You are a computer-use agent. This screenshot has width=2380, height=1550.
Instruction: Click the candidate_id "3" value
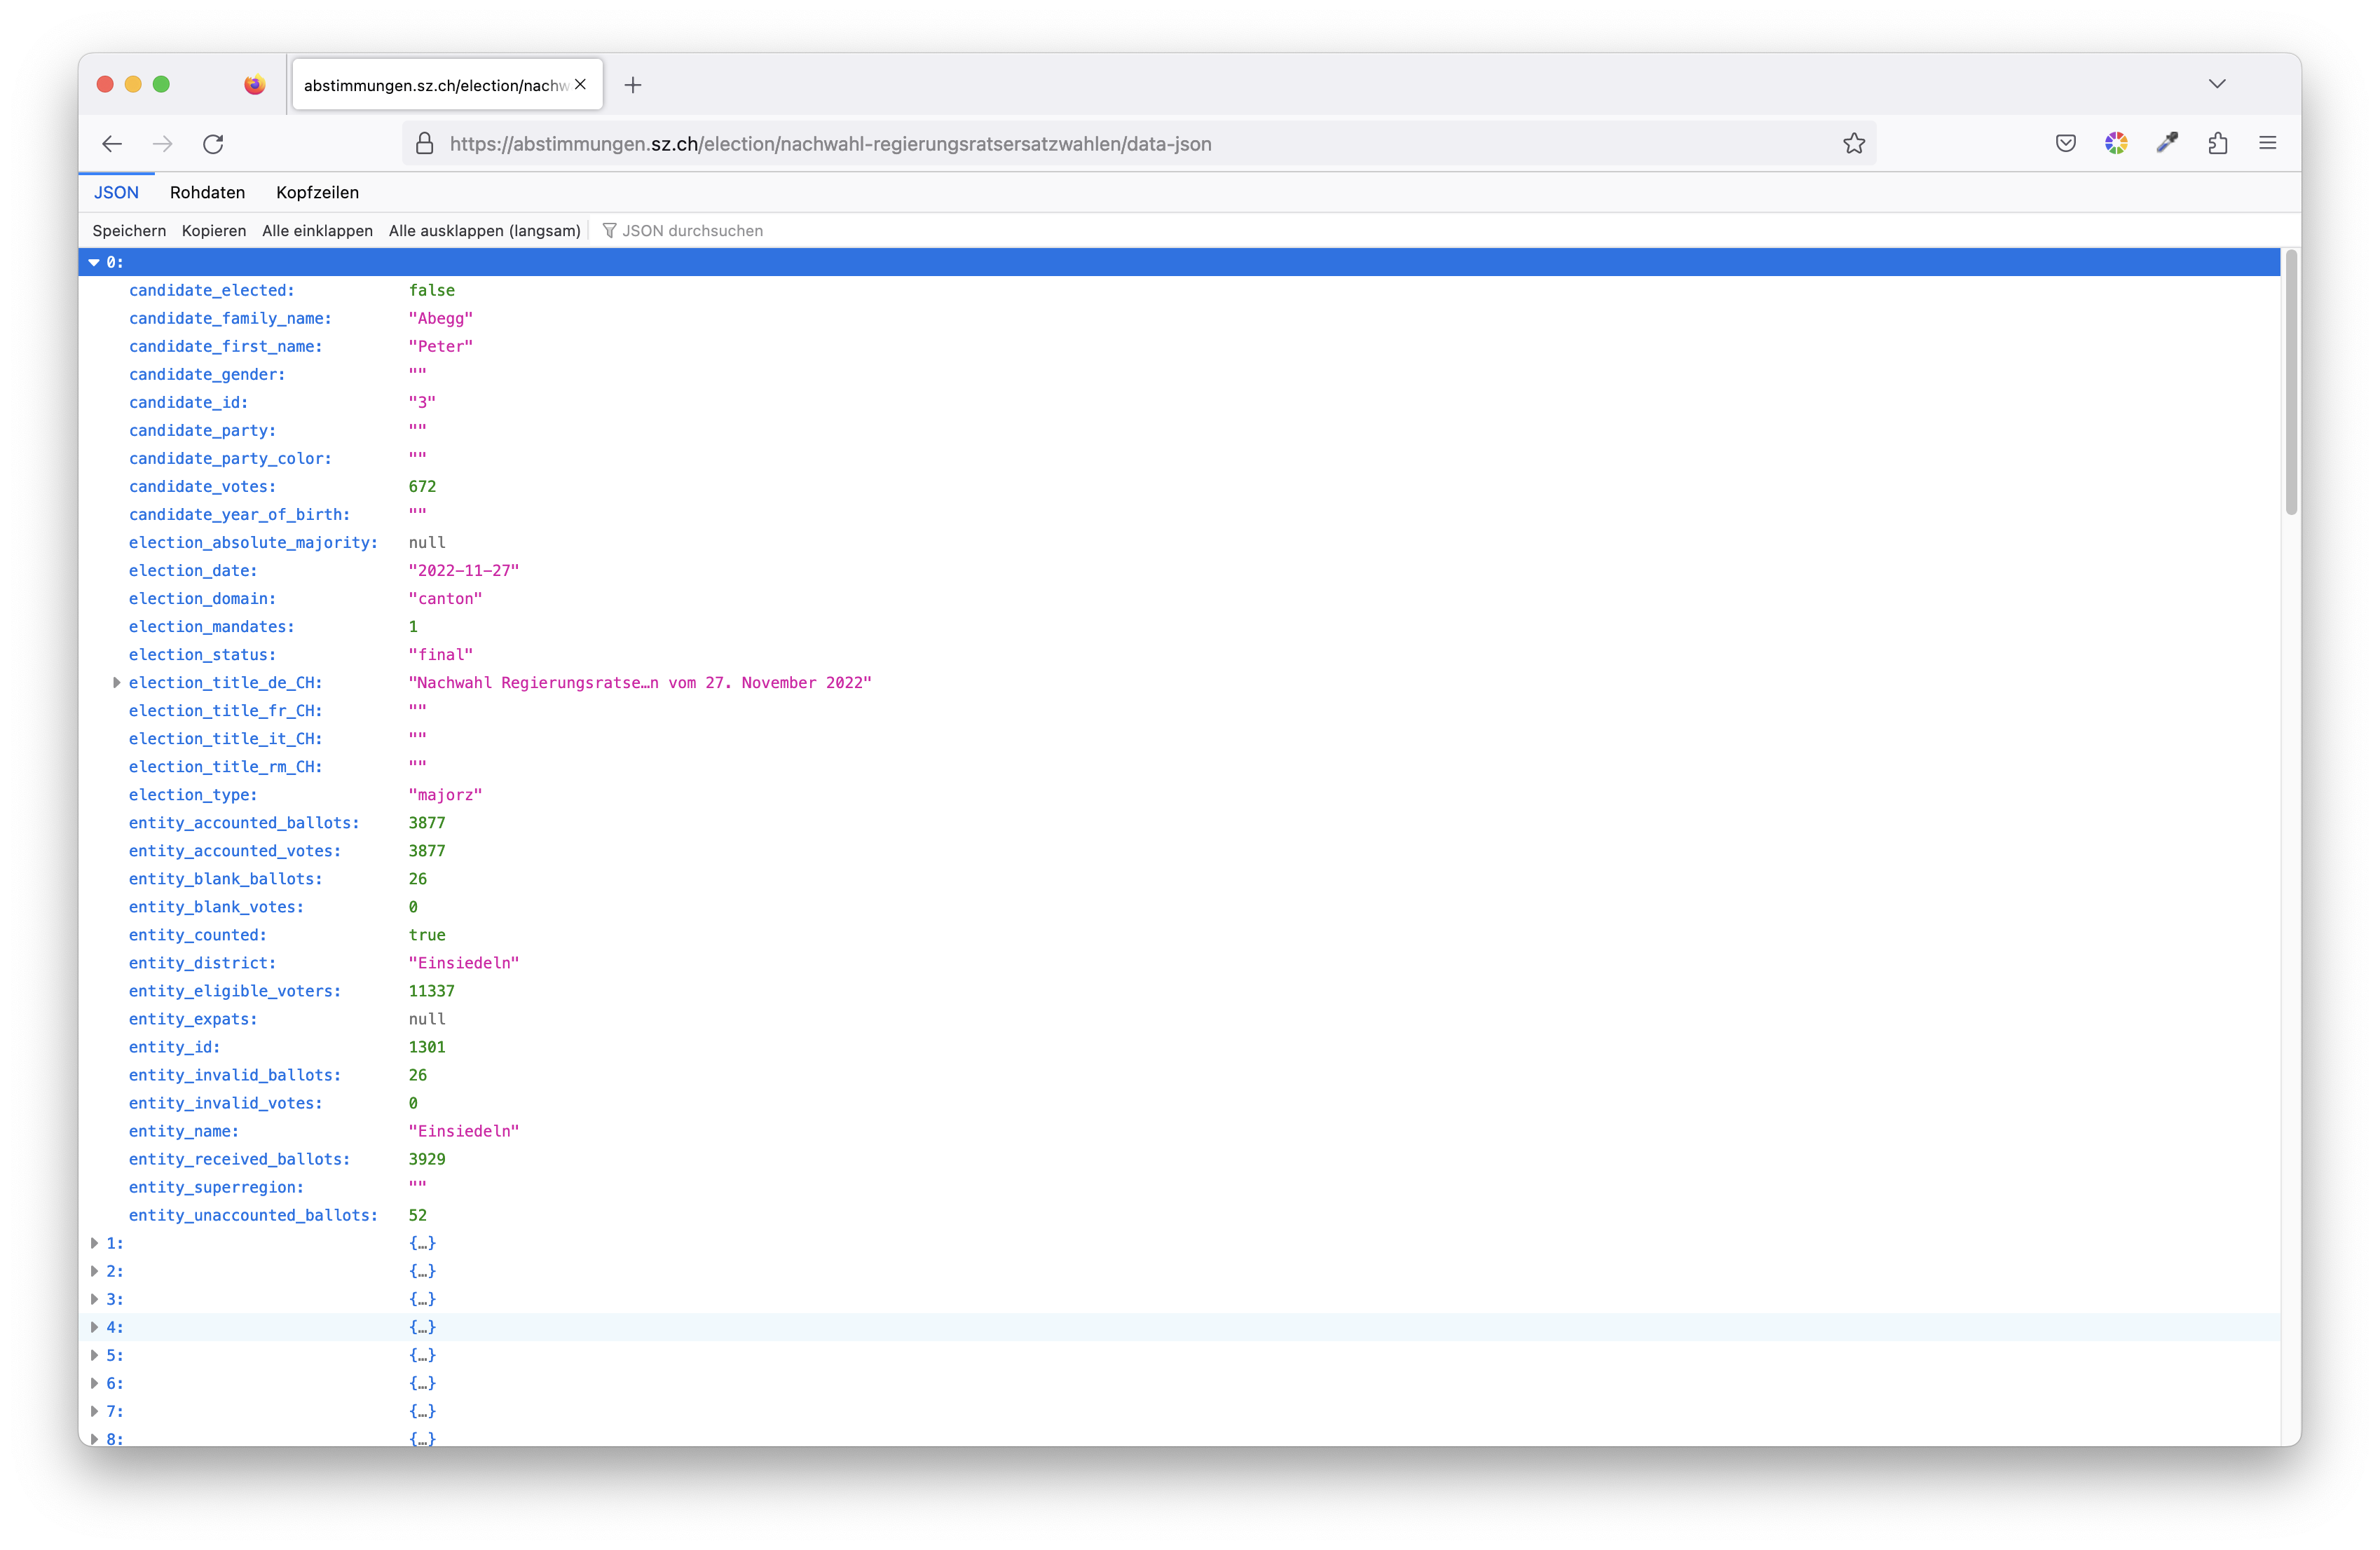click(422, 403)
